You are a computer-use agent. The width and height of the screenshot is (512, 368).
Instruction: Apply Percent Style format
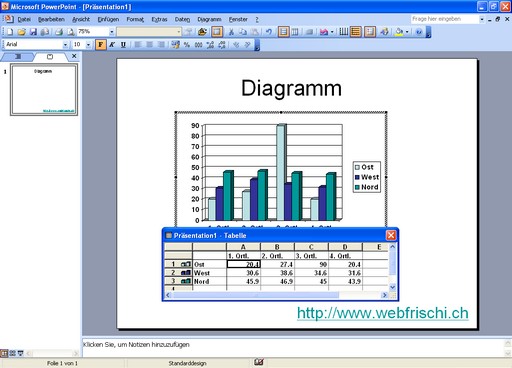point(187,45)
